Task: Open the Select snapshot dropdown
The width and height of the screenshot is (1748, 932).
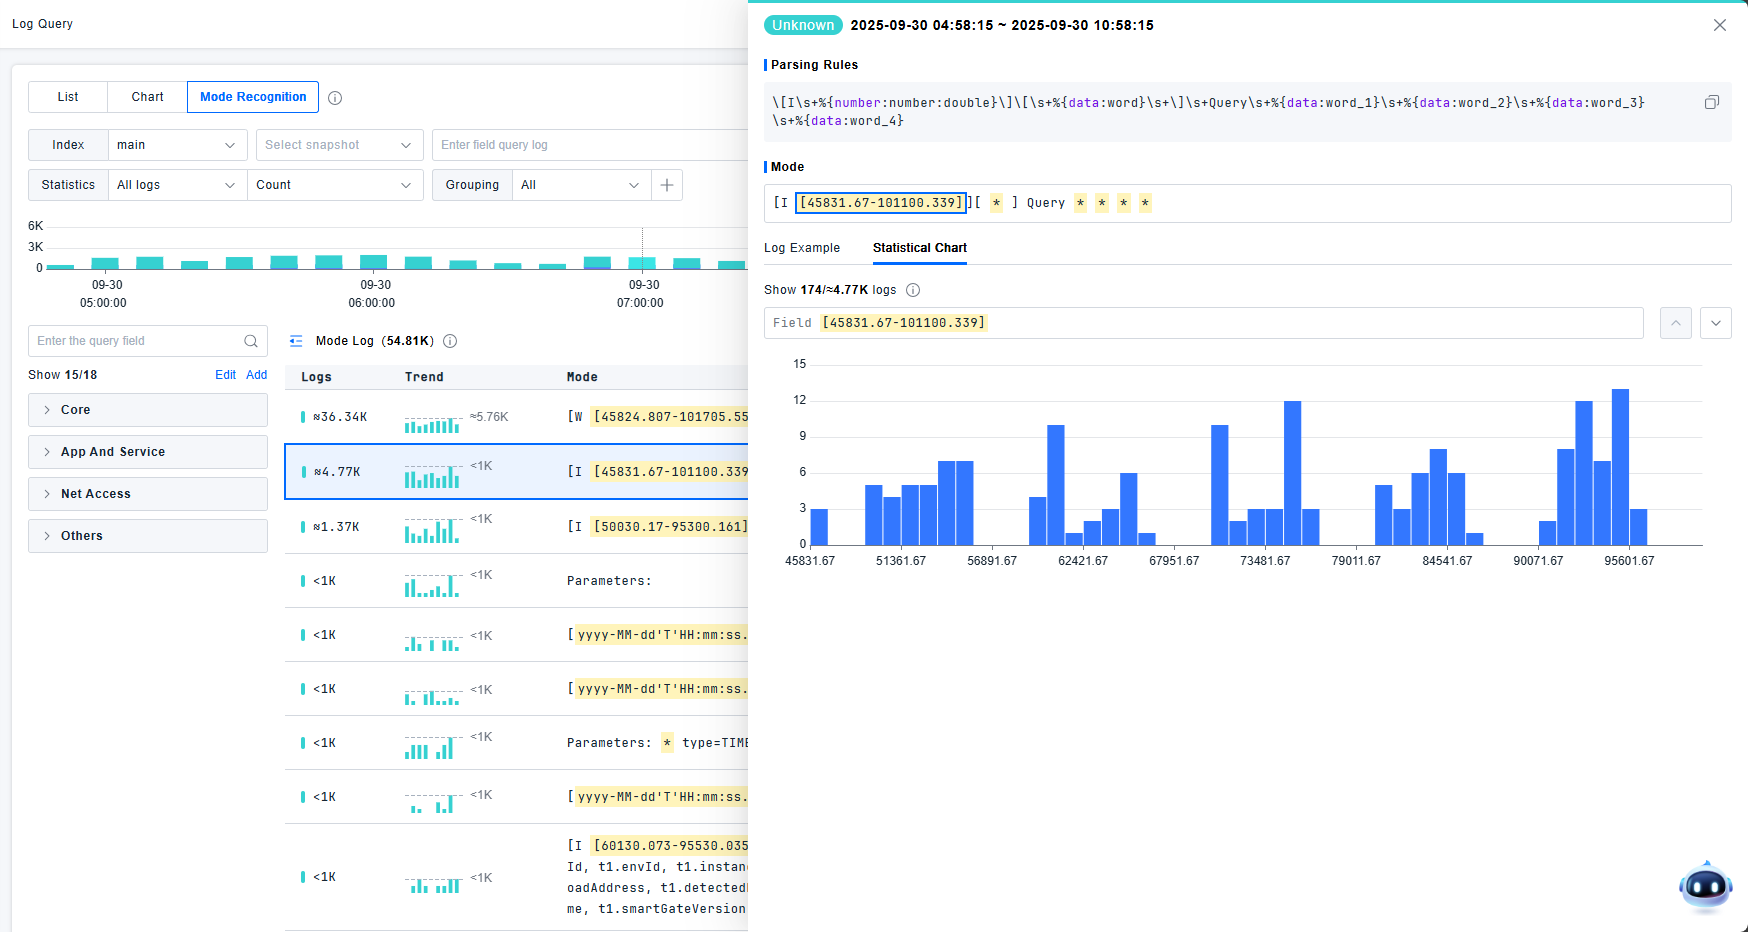Action: click(338, 145)
